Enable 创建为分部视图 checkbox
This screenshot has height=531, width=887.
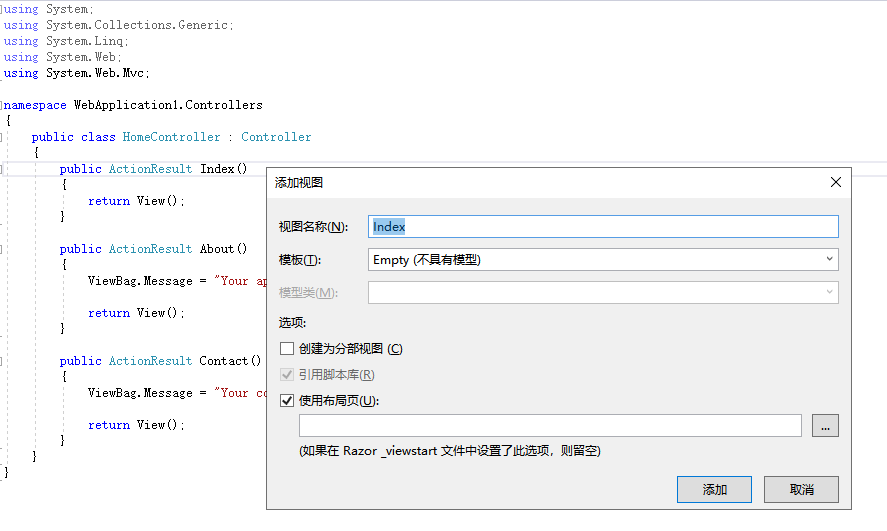pyautogui.click(x=288, y=349)
